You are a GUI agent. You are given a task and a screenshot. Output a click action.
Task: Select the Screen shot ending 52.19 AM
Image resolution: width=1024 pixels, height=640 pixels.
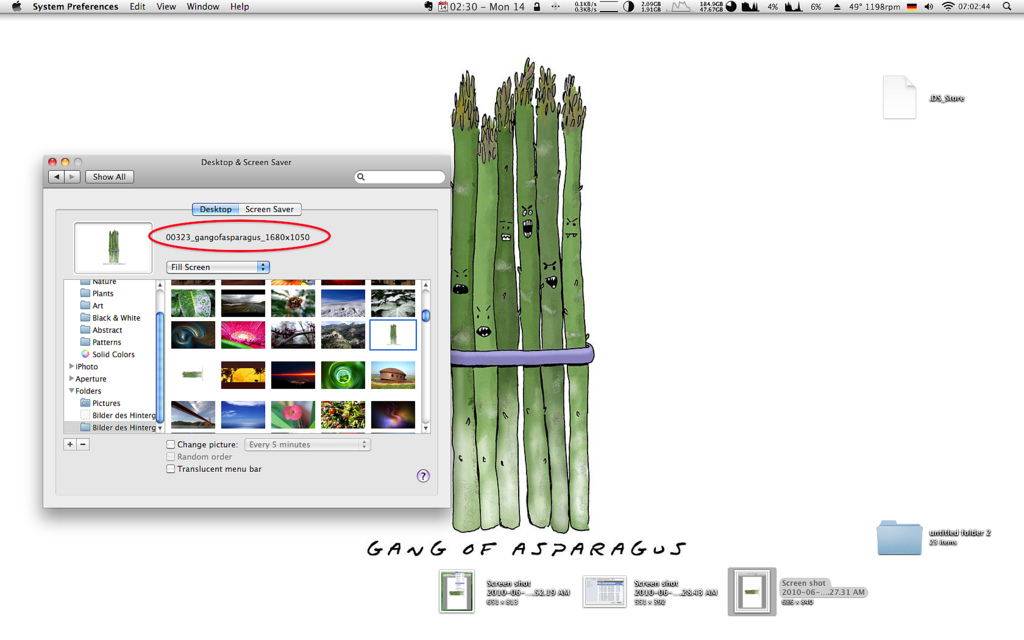point(456,592)
